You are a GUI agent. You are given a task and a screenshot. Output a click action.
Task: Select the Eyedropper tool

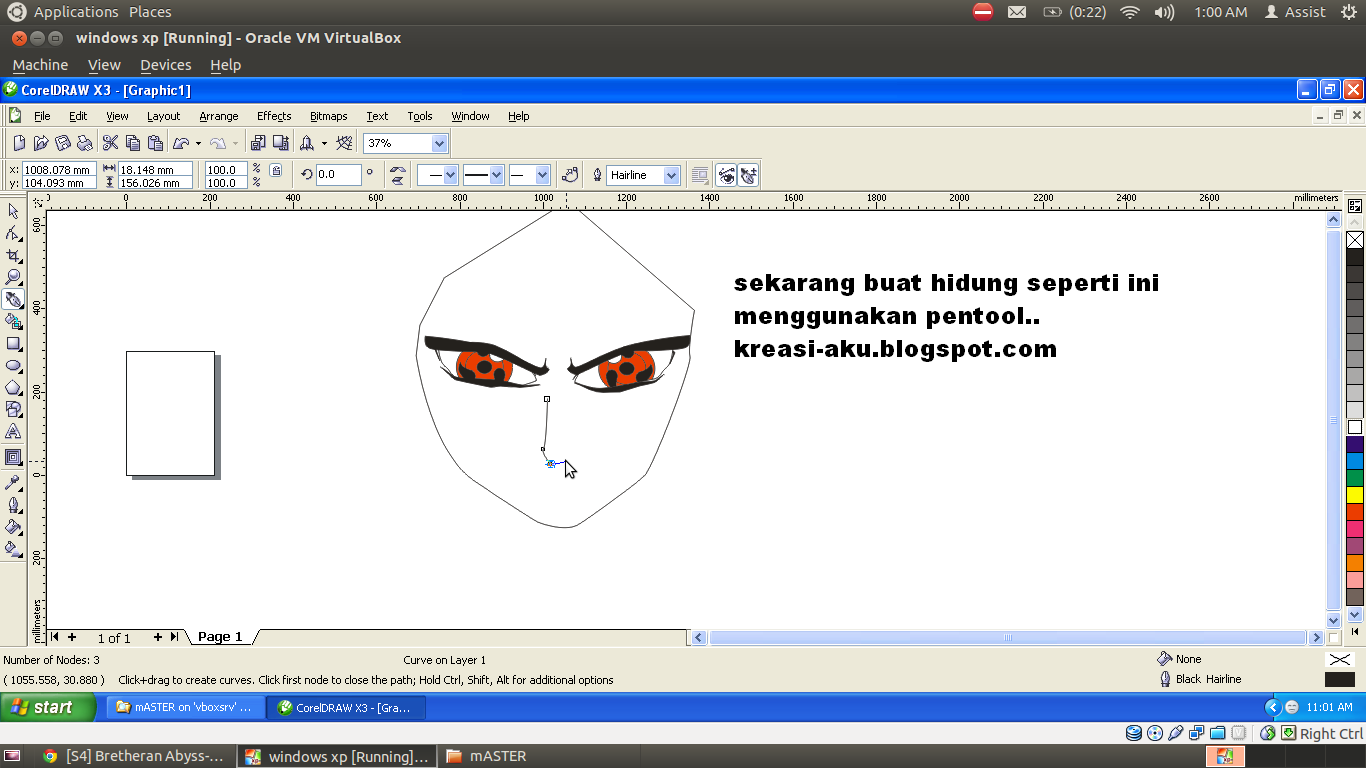point(13,482)
